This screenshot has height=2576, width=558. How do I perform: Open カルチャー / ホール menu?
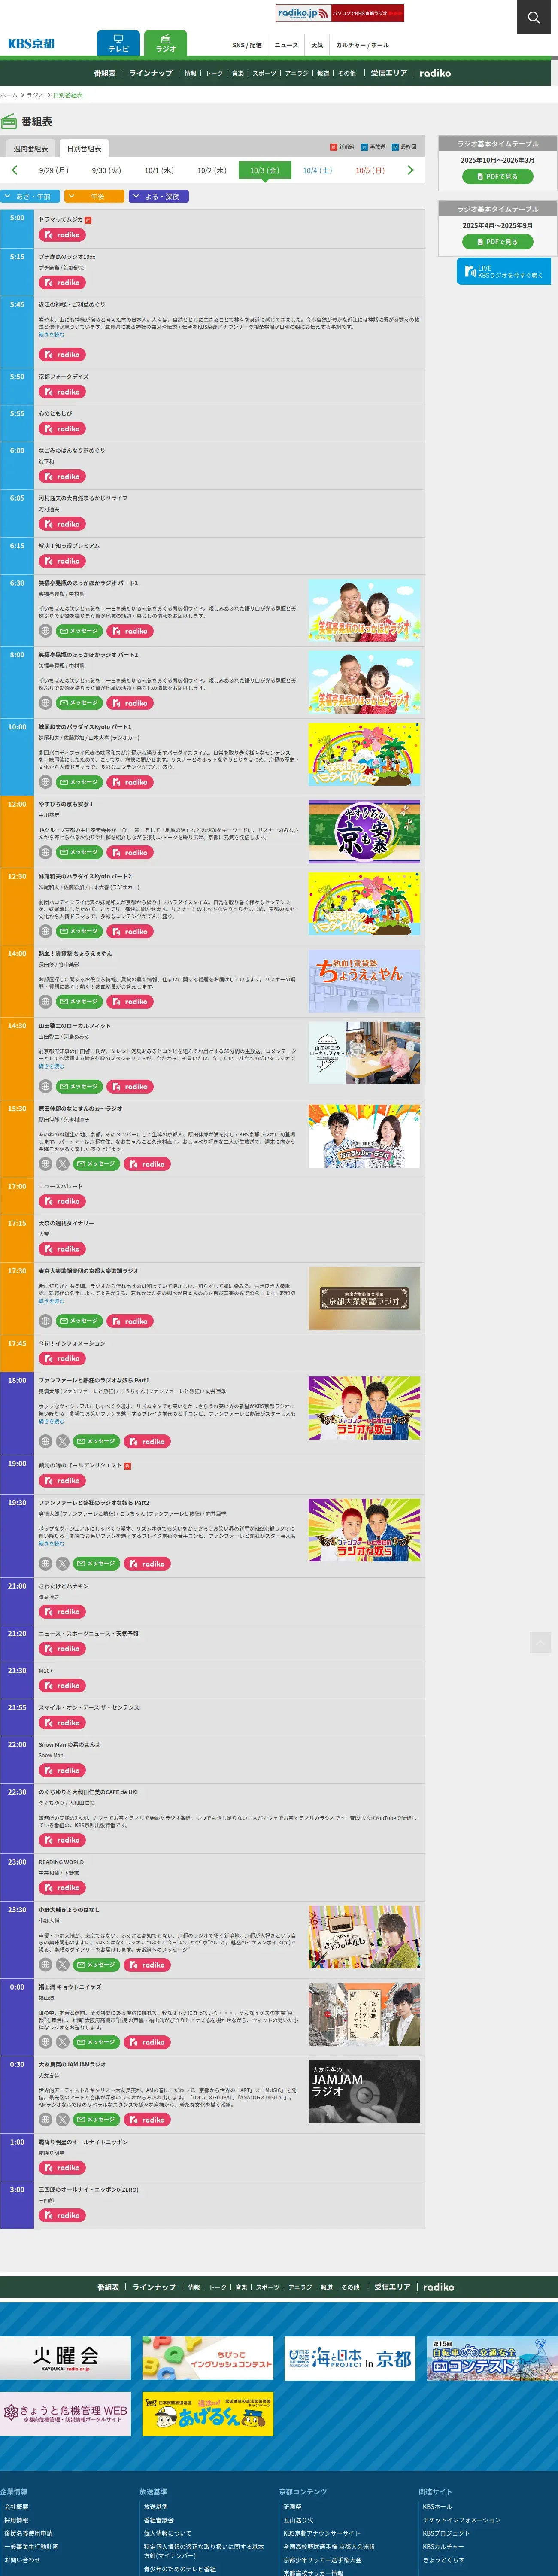362,45
